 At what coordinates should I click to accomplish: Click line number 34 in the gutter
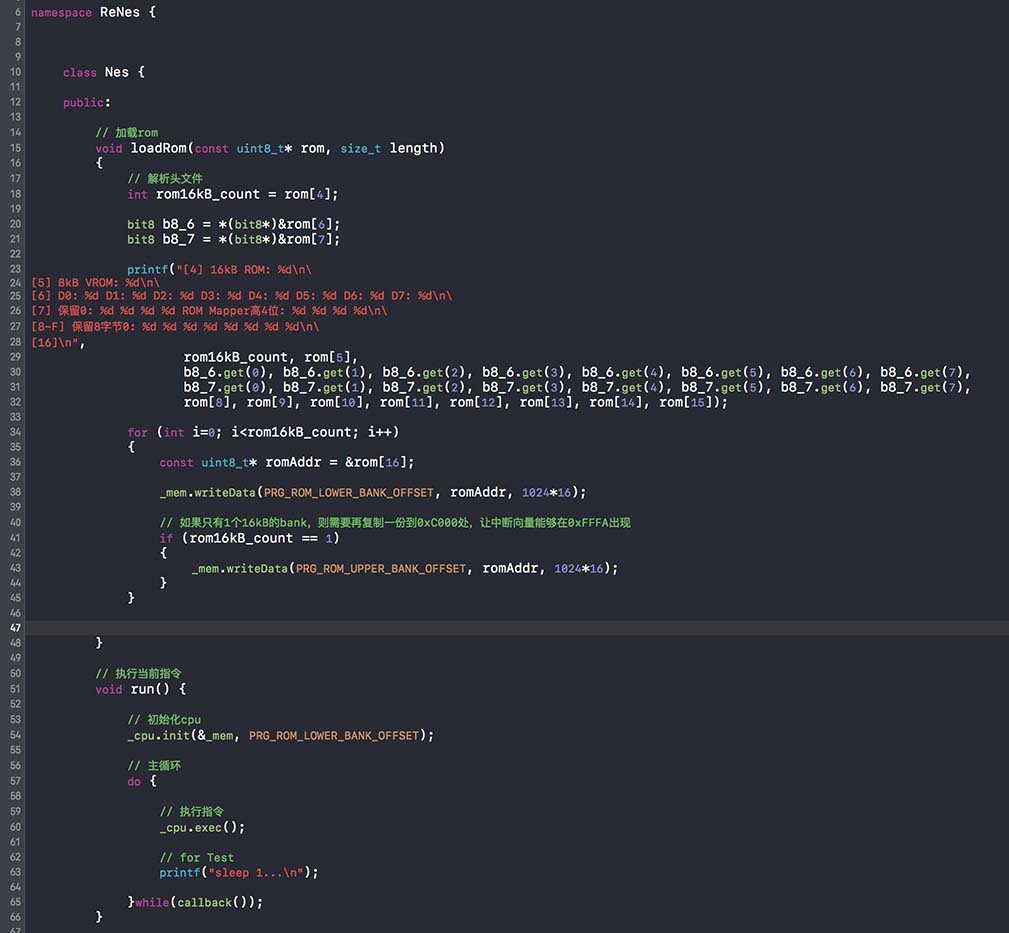pyautogui.click(x=16, y=432)
